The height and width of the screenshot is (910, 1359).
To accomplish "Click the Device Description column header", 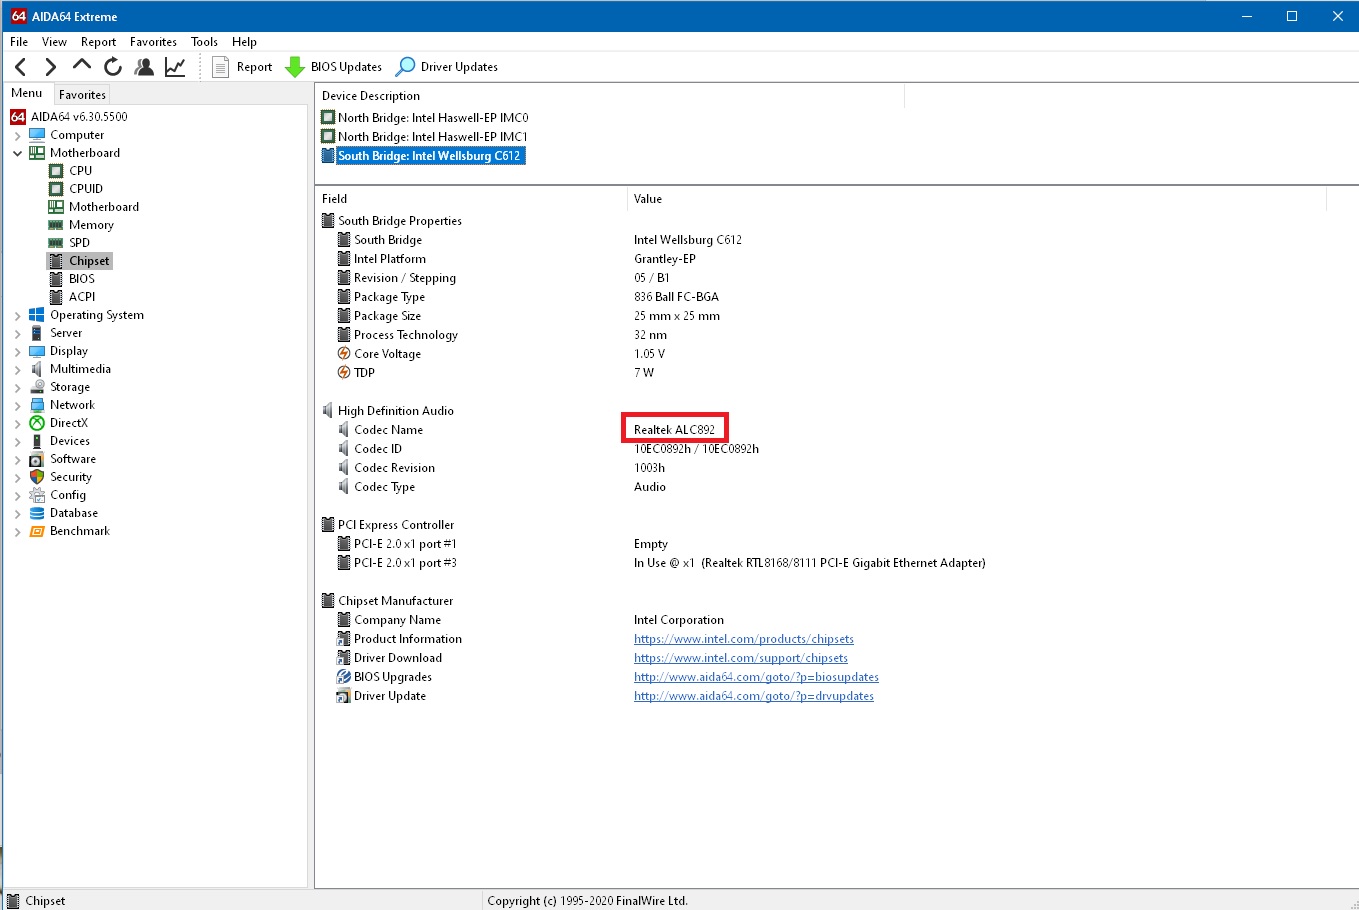I will (x=610, y=96).
